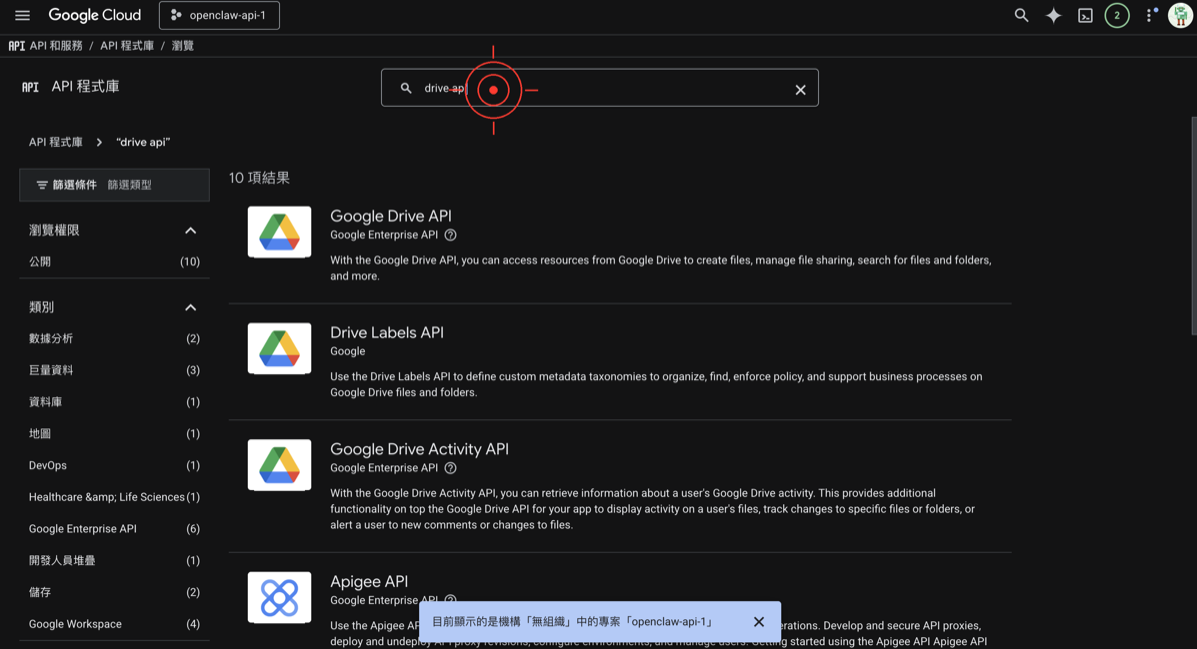View notifications showing 2
This screenshot has width=1197, height=649.
[x=1117, y=15]
